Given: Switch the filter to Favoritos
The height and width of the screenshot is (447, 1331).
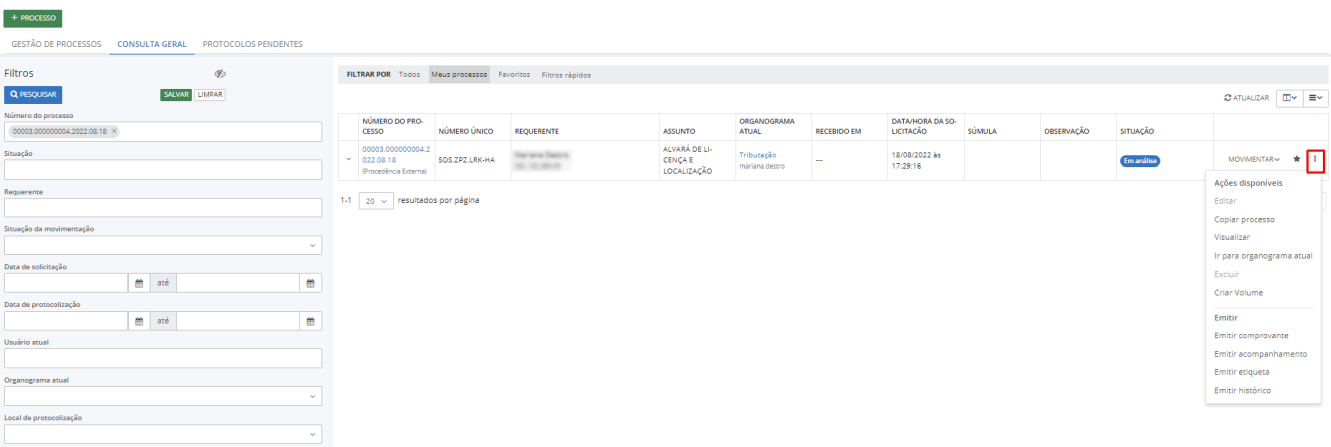Looking at the screenshot, I should click(x=514, y=75).
